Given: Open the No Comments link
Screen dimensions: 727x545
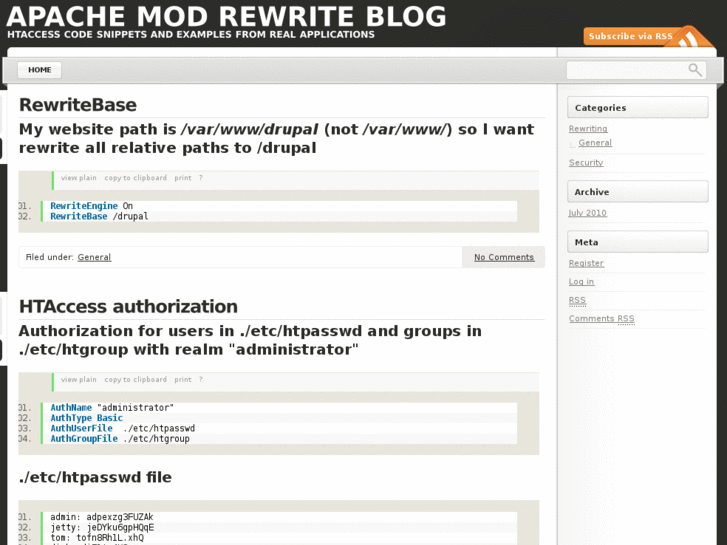Looking at the screenshot, I should (504, 257).
